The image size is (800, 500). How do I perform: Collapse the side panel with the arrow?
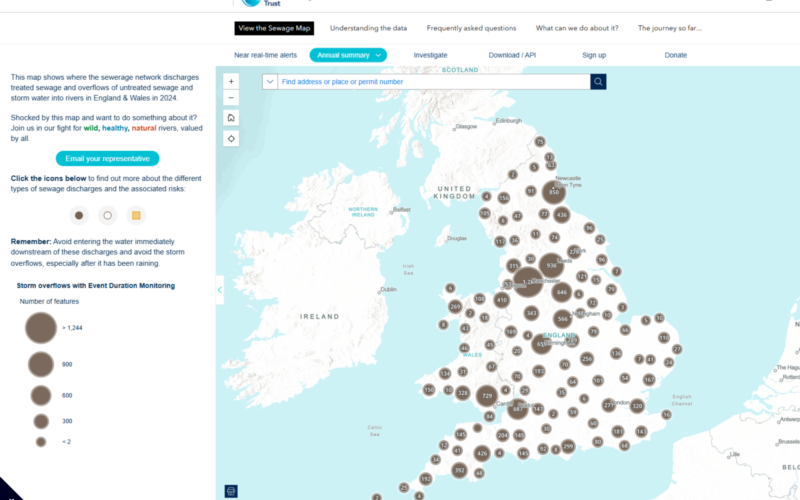pyautogui.click(x=220, y=290)
